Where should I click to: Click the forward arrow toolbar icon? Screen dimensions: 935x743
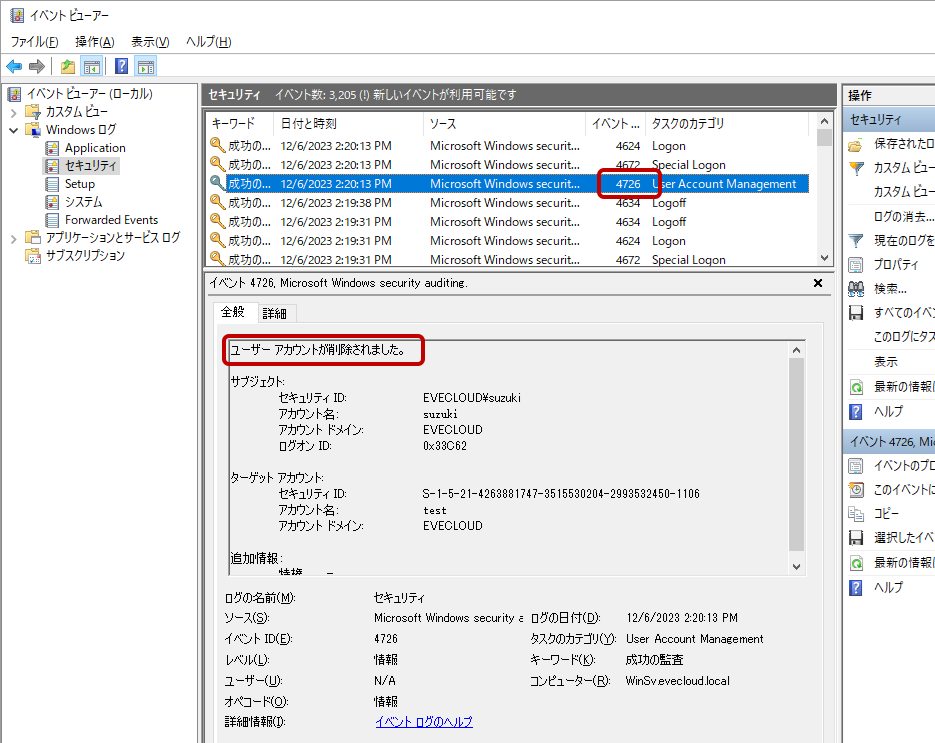coord(37,67)
